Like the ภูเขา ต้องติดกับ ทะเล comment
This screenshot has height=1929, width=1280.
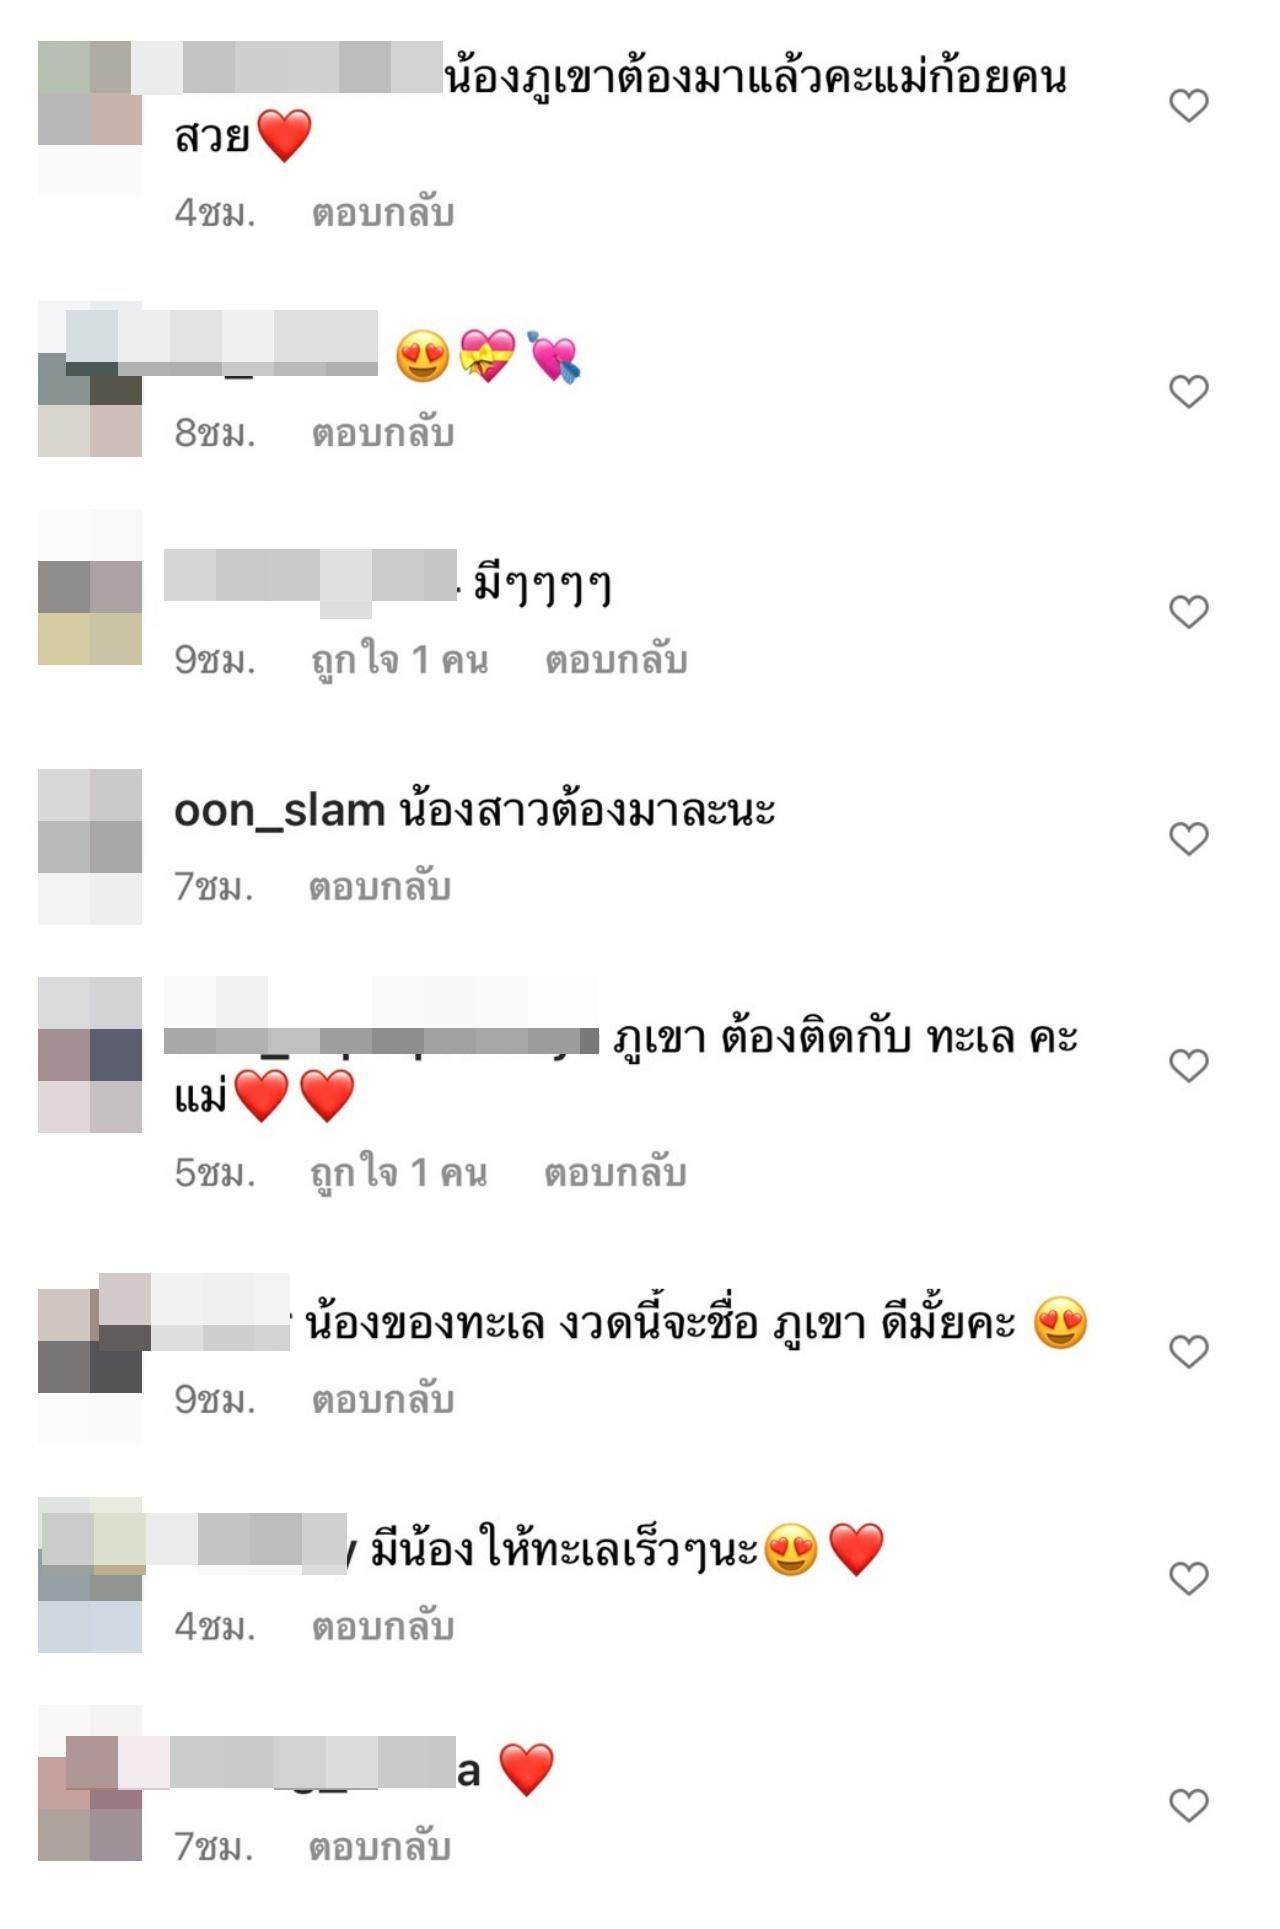(x=1189, y=1065)
